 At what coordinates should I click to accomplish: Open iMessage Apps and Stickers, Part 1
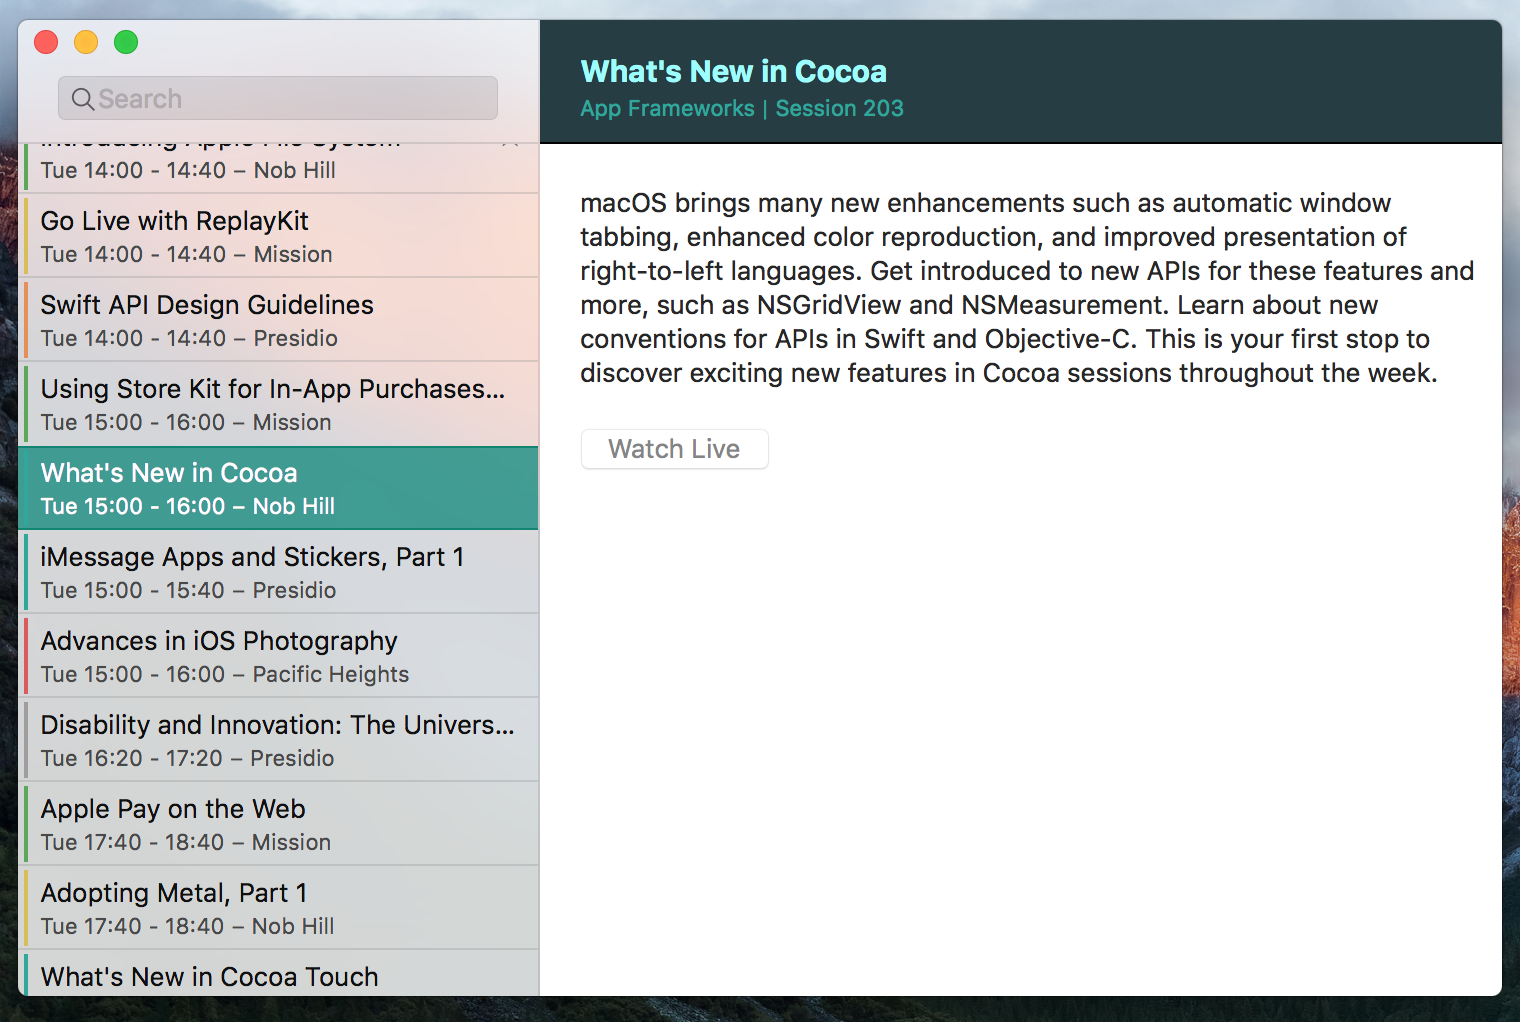[x=279, y=572]
